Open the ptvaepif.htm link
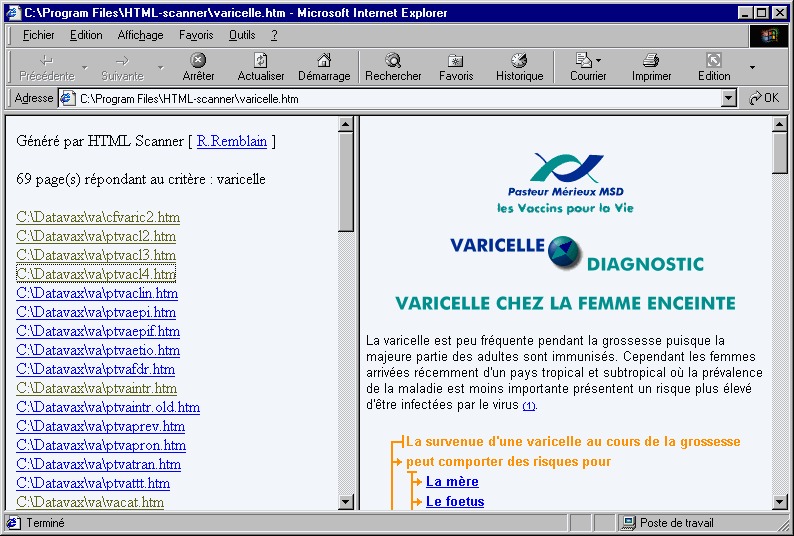 [98, 331]
